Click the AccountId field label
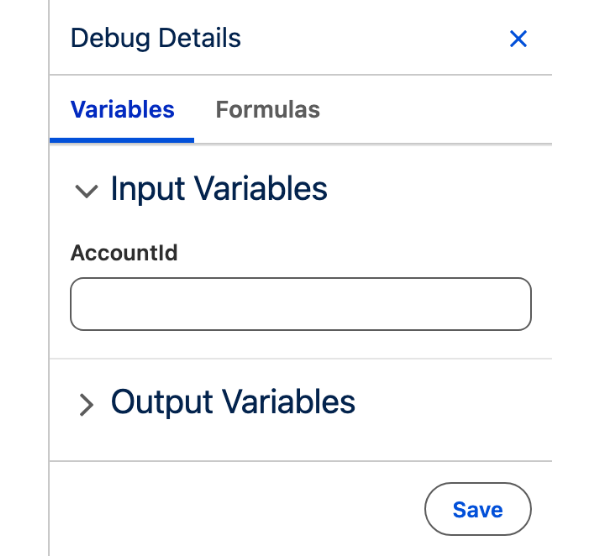 point(124,253)
